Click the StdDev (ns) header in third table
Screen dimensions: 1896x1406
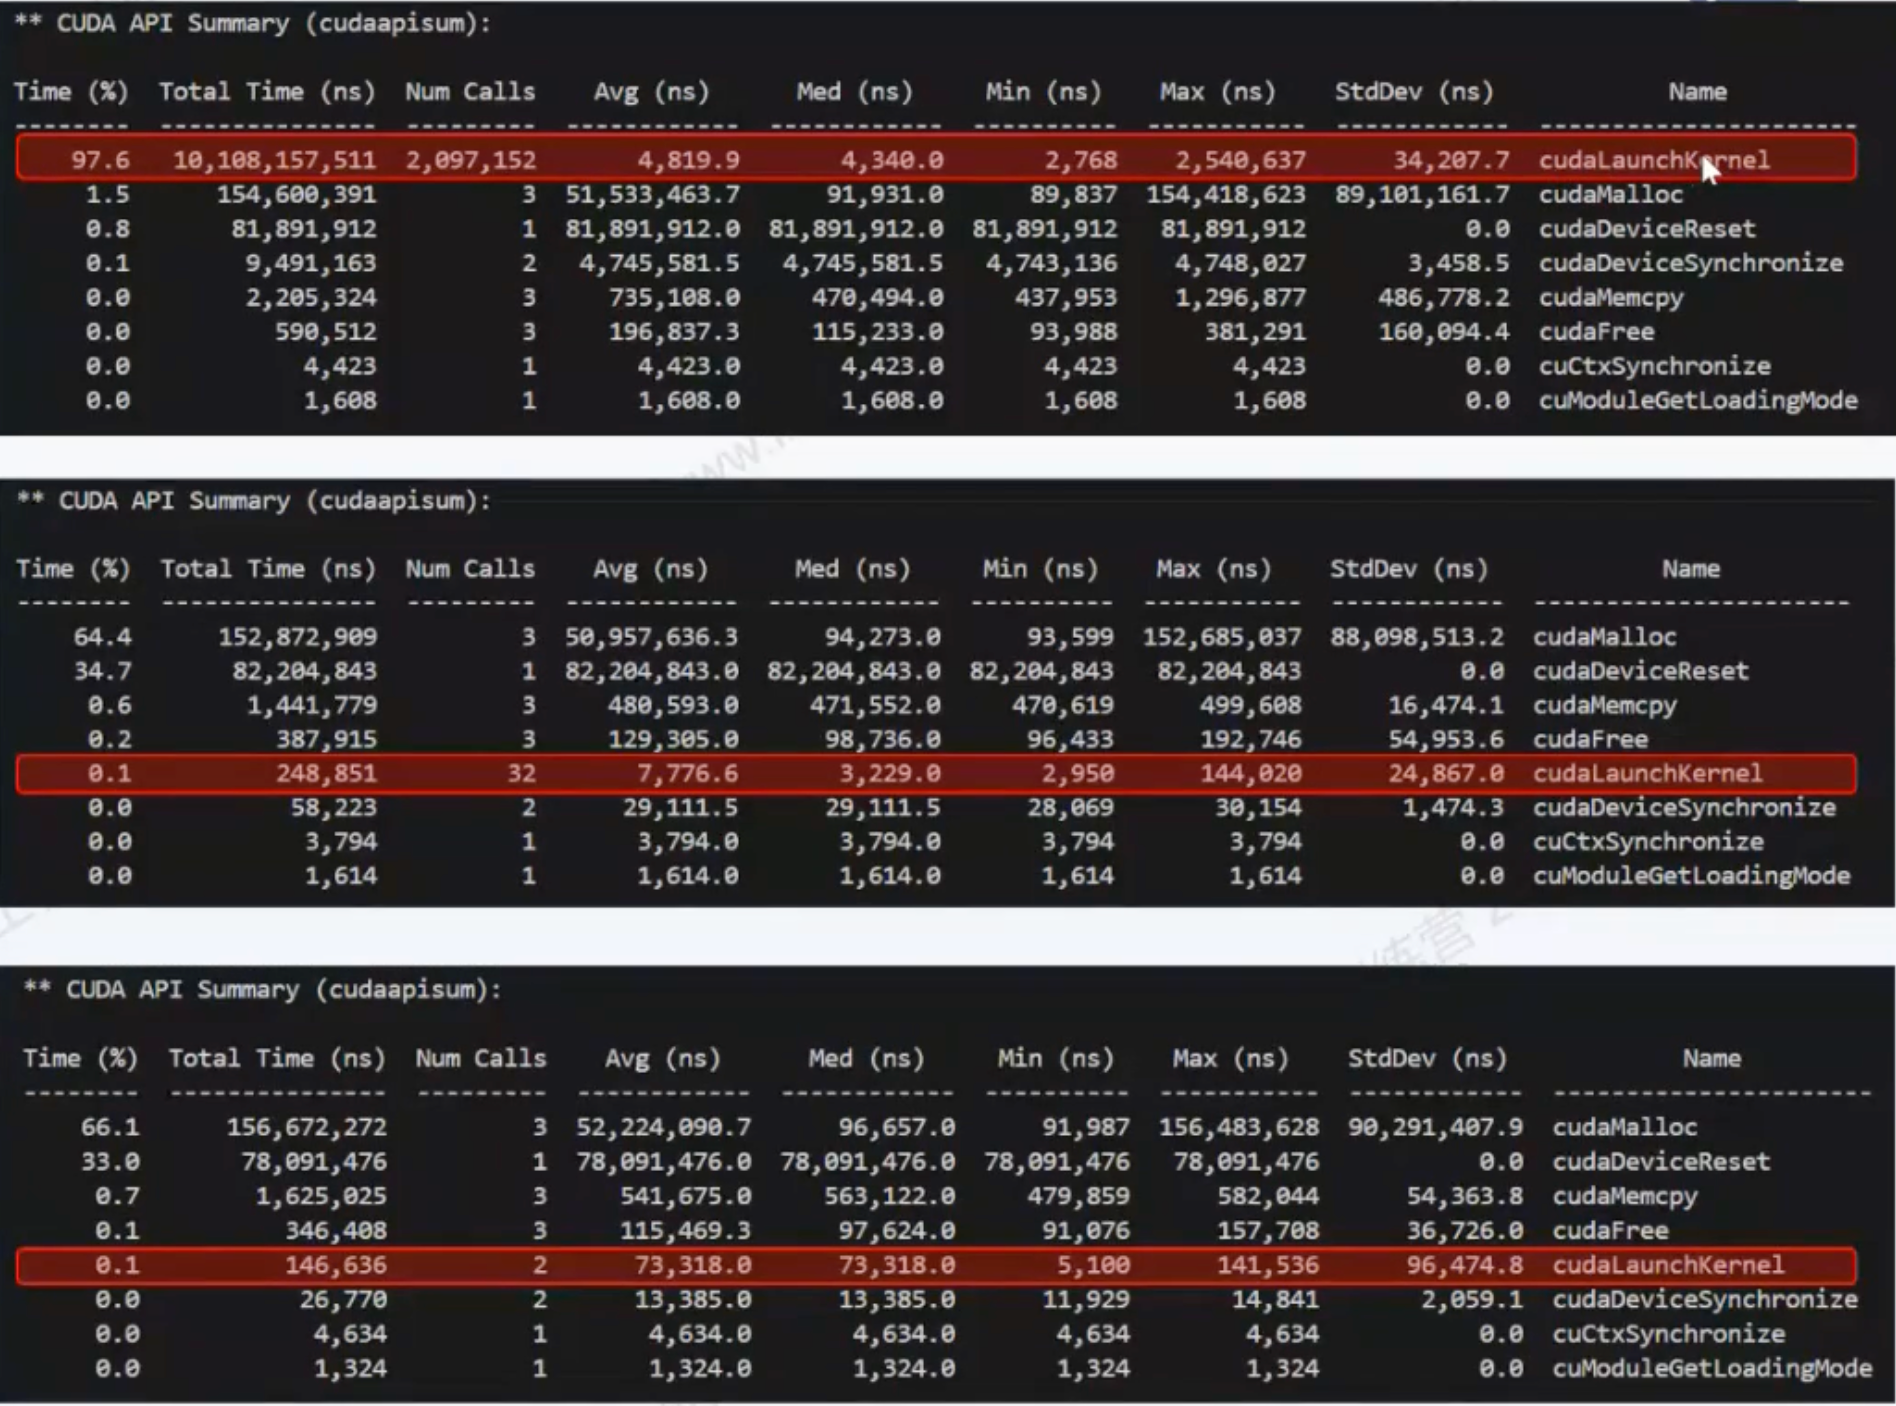click(1427, 1058)
